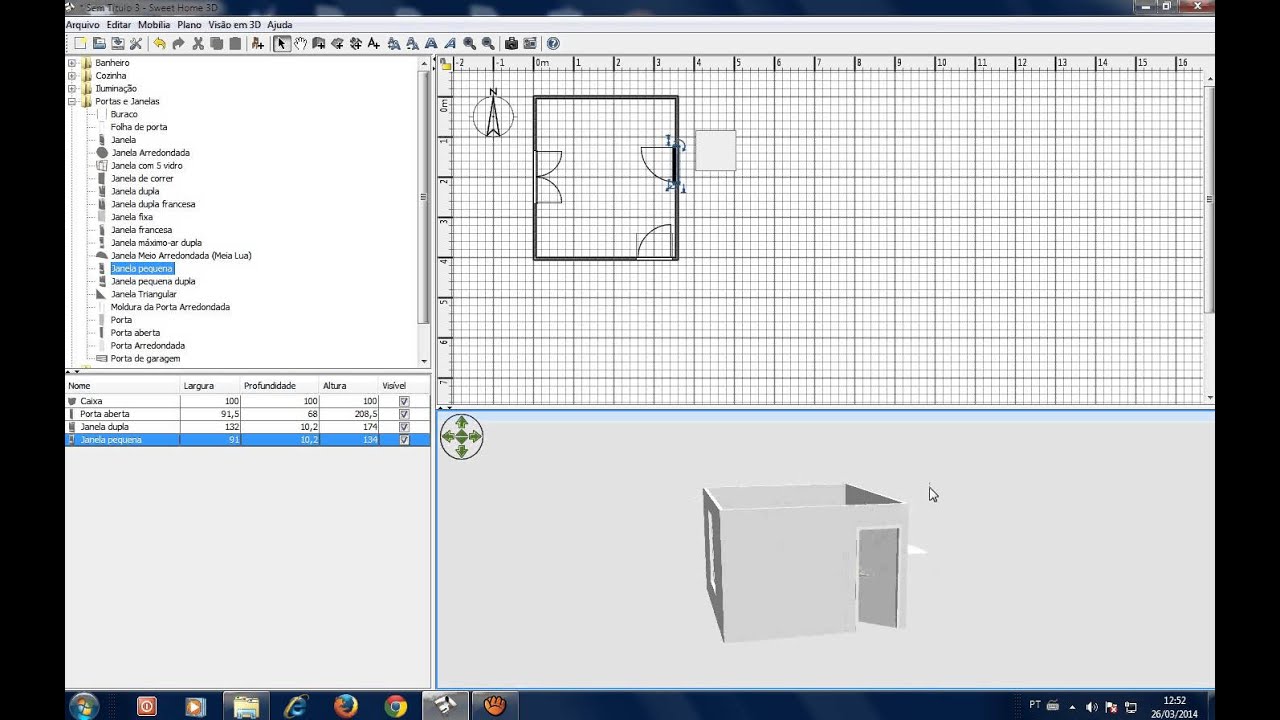Click the Zoom in magnifier icon
Viewport: 1280px width, 720px height.
[469, 44]
